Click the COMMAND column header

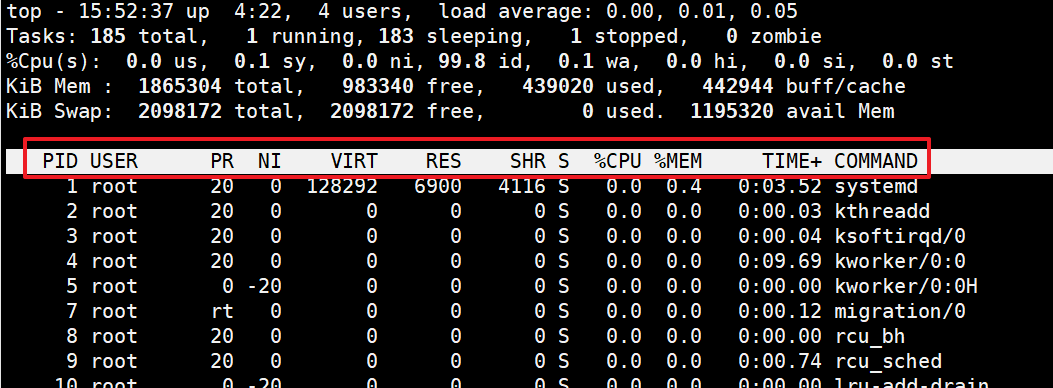[x=876, y=161]
